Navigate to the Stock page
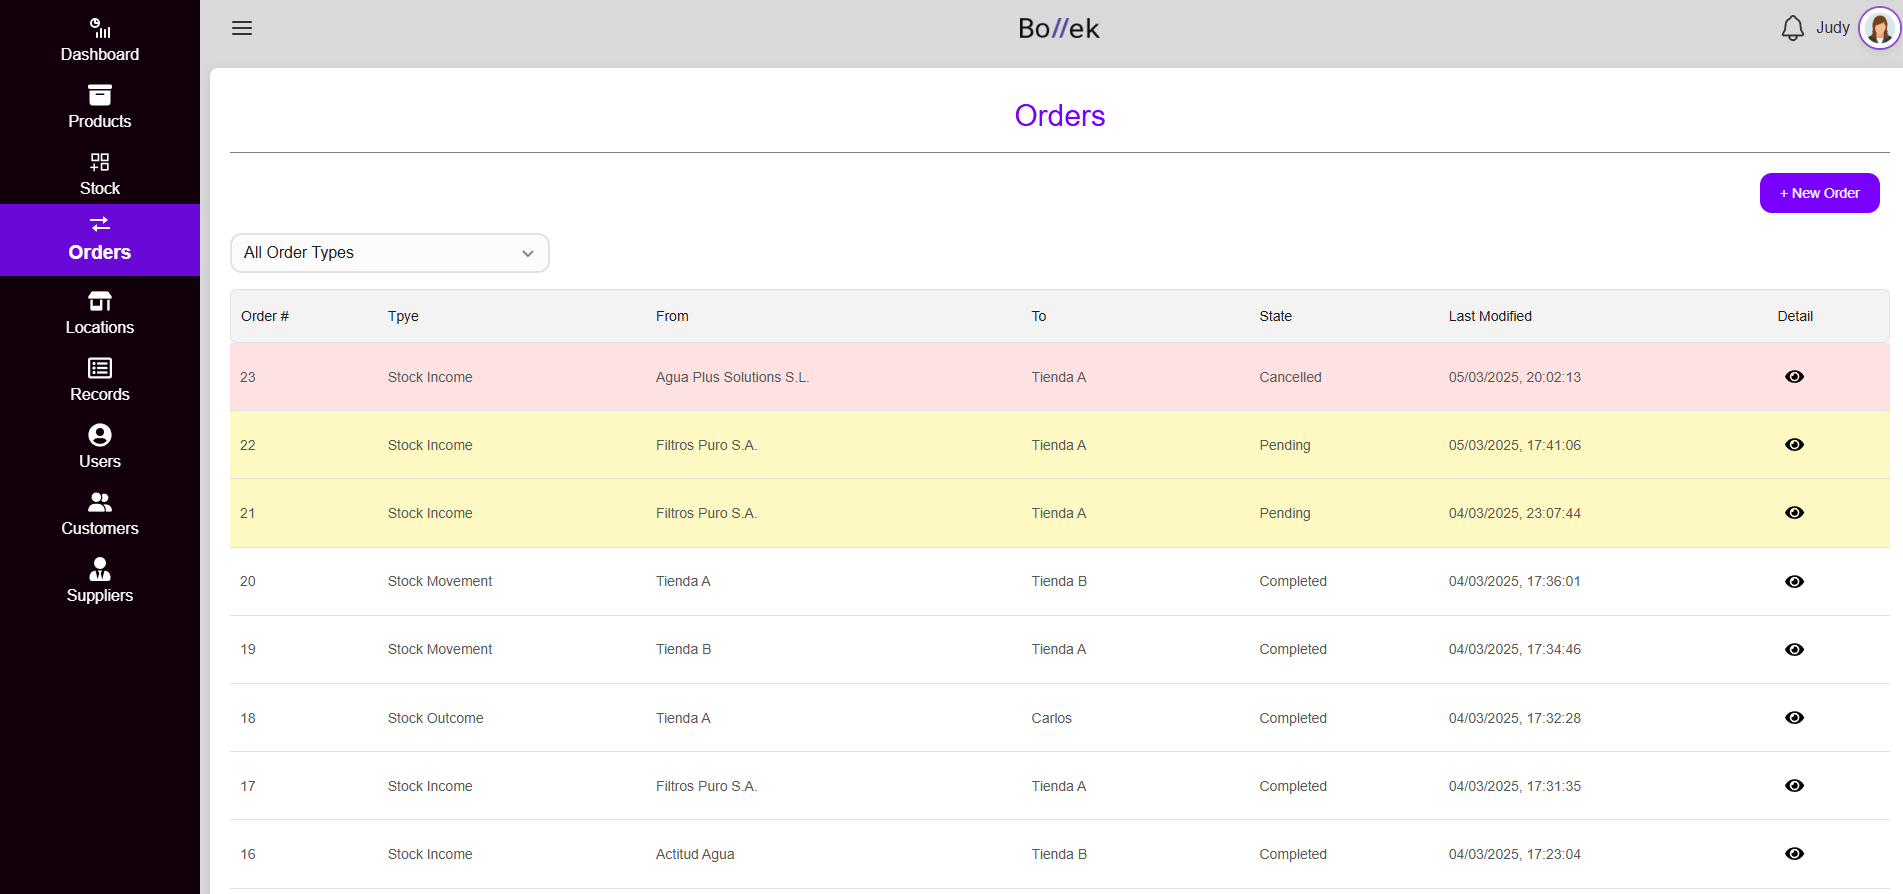 point(100,174)
